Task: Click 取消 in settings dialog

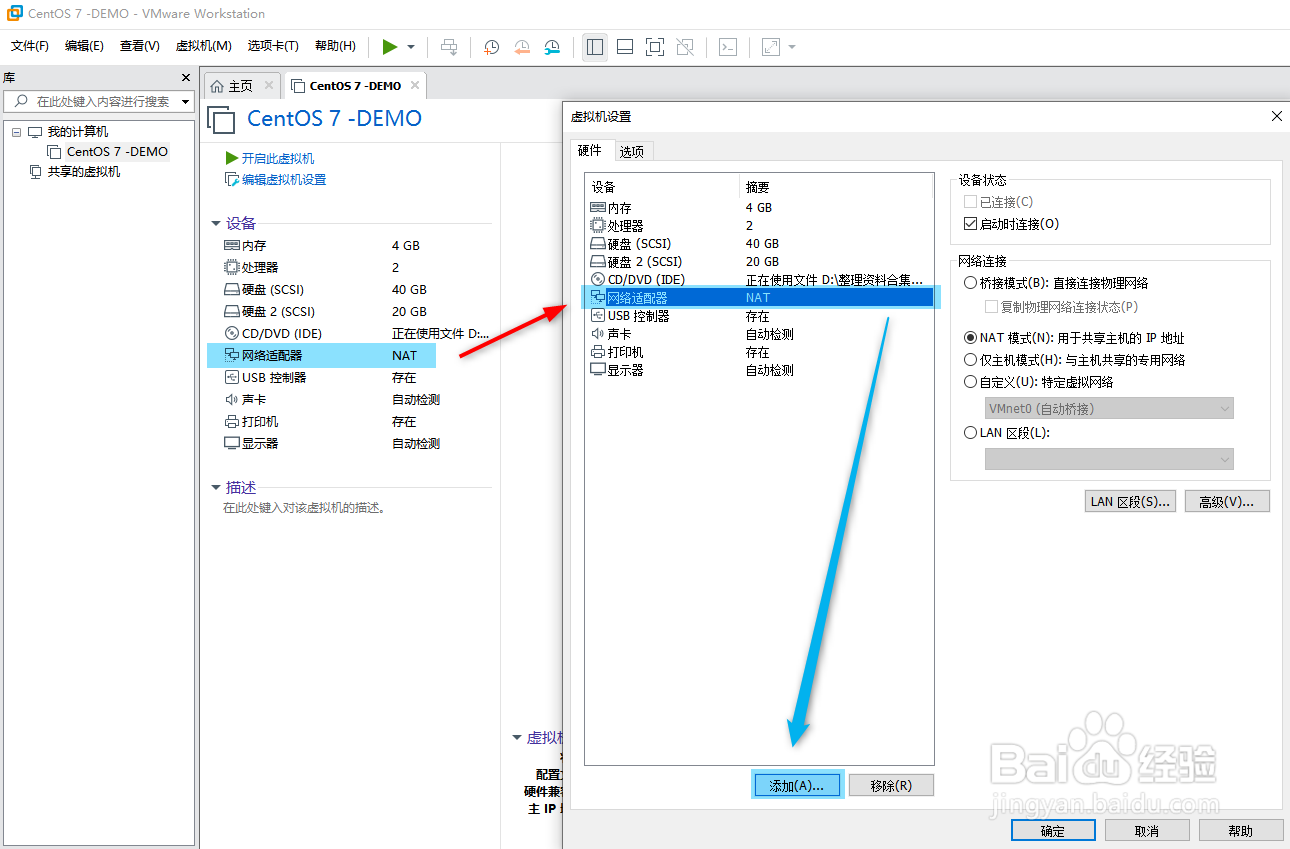Action: (1147, 831)
